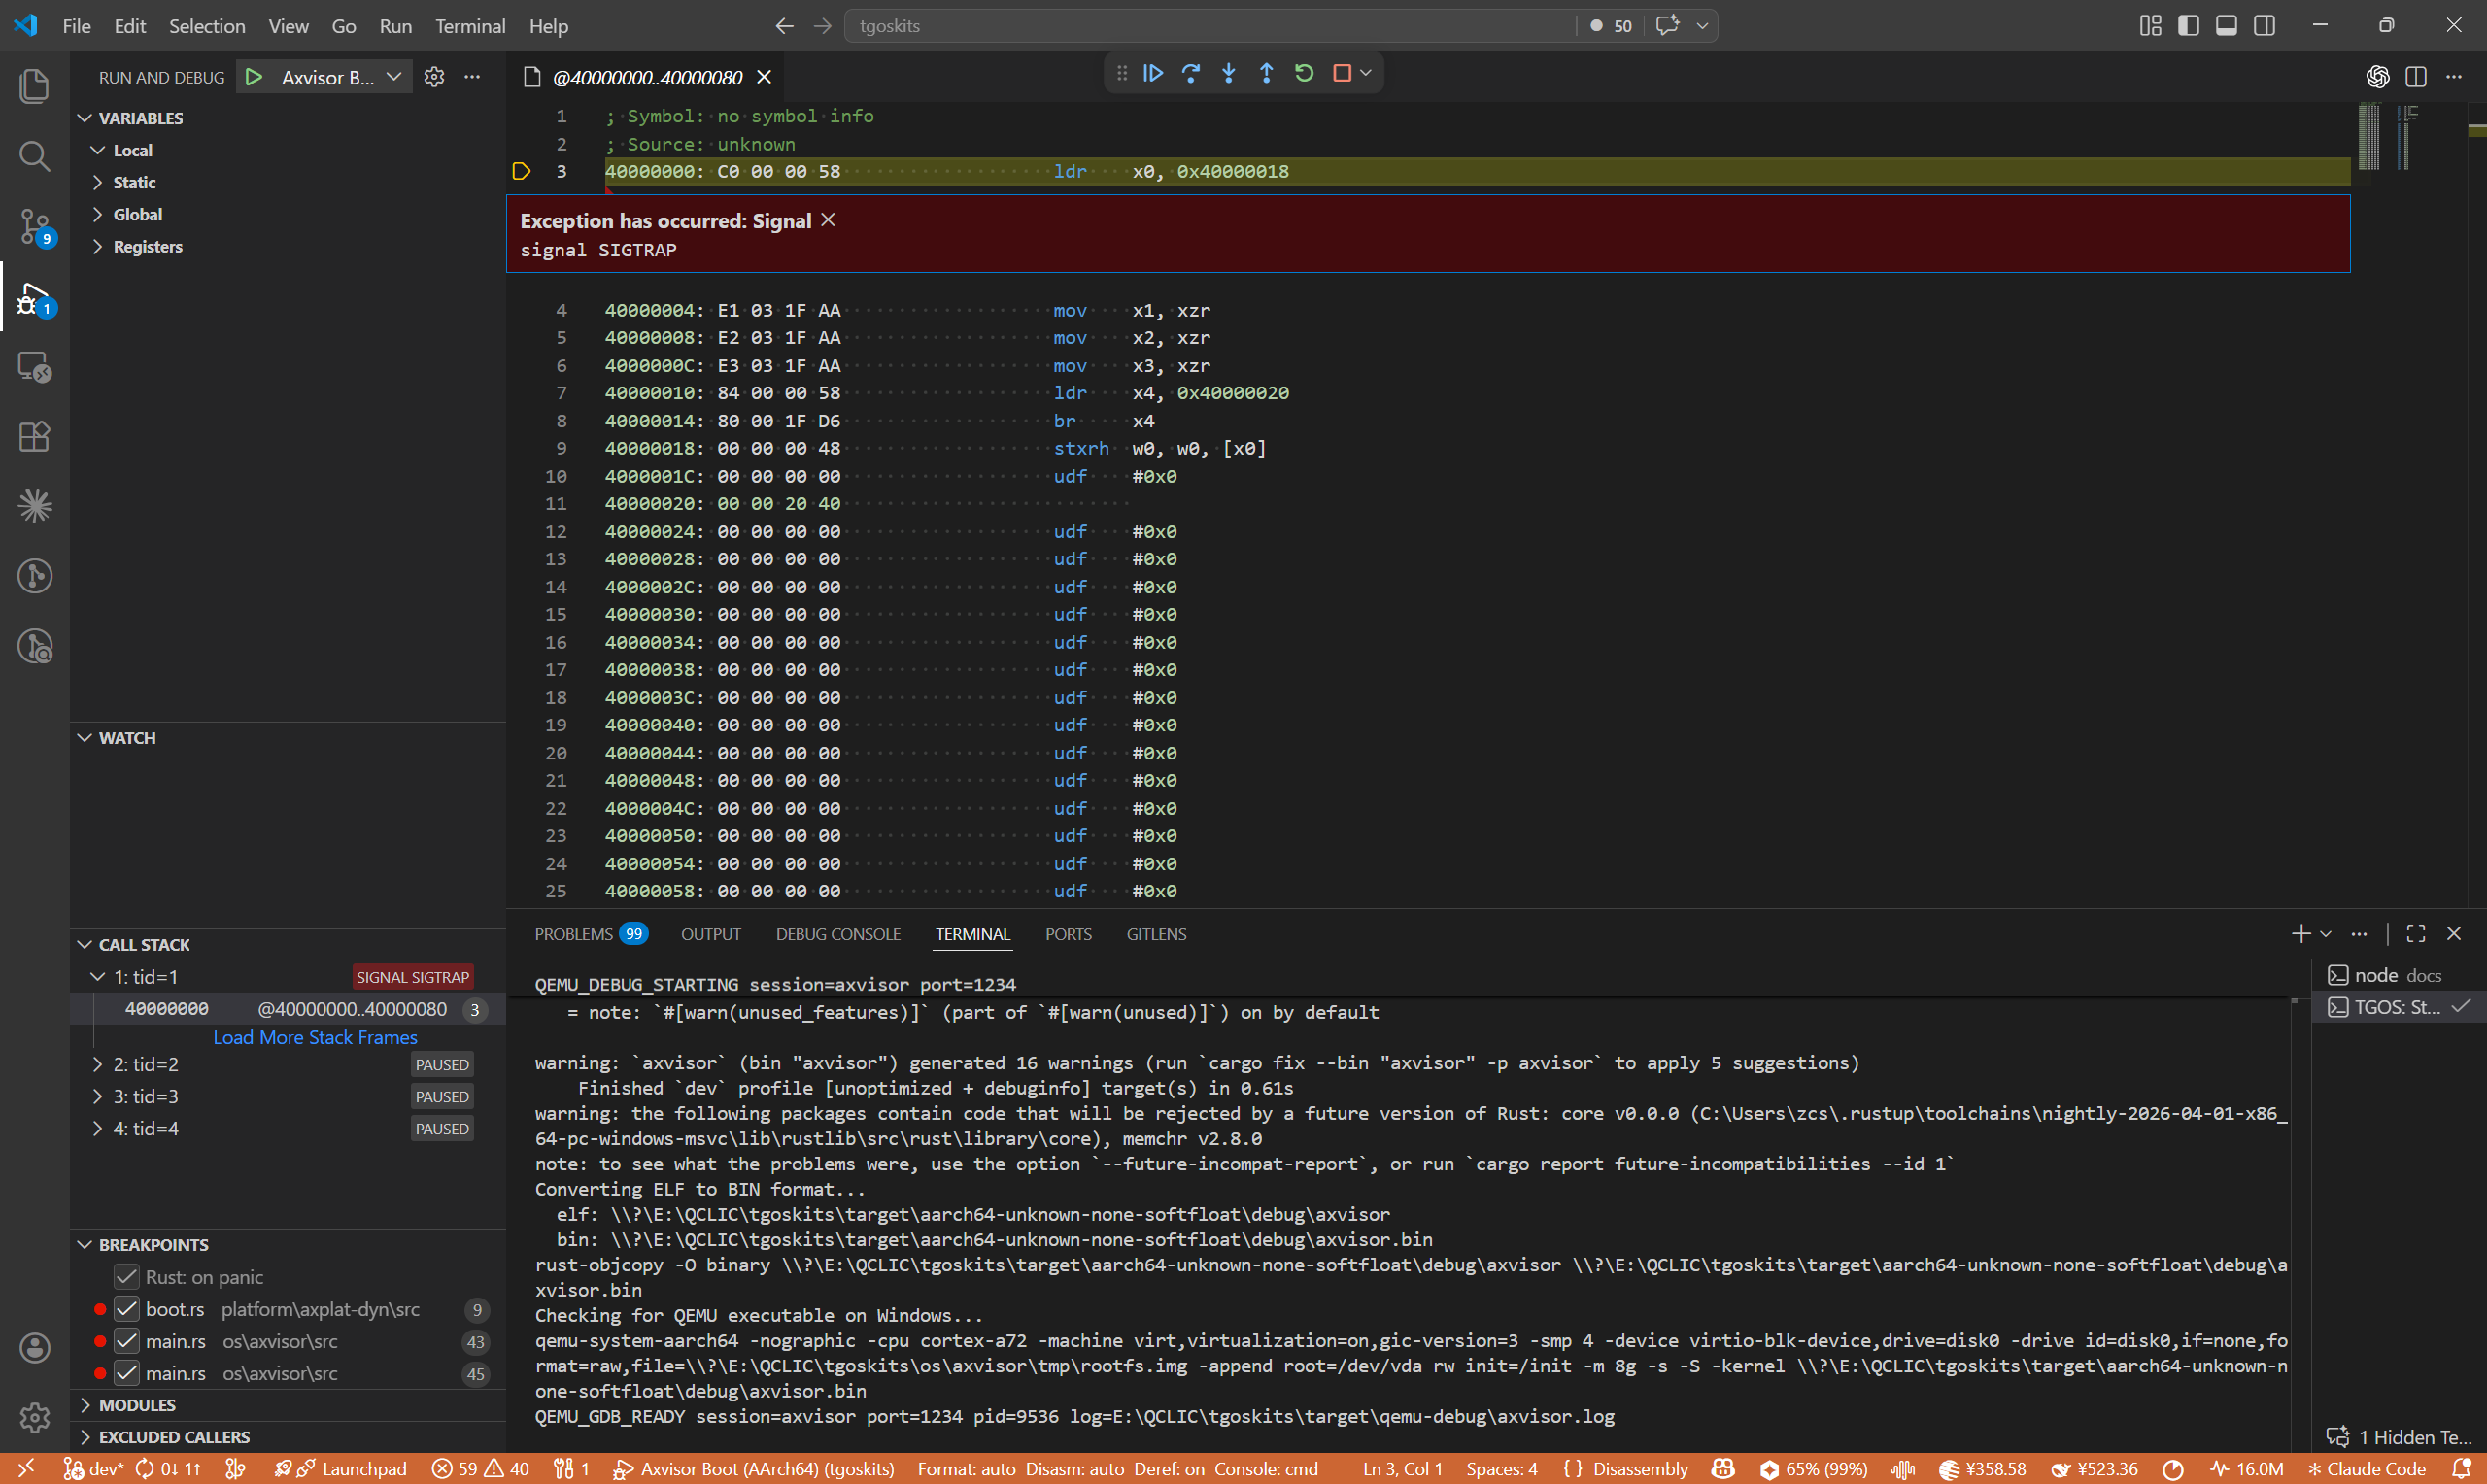
Task: Open the Explorer view in activity bar
Action: (x=34, y=86)
